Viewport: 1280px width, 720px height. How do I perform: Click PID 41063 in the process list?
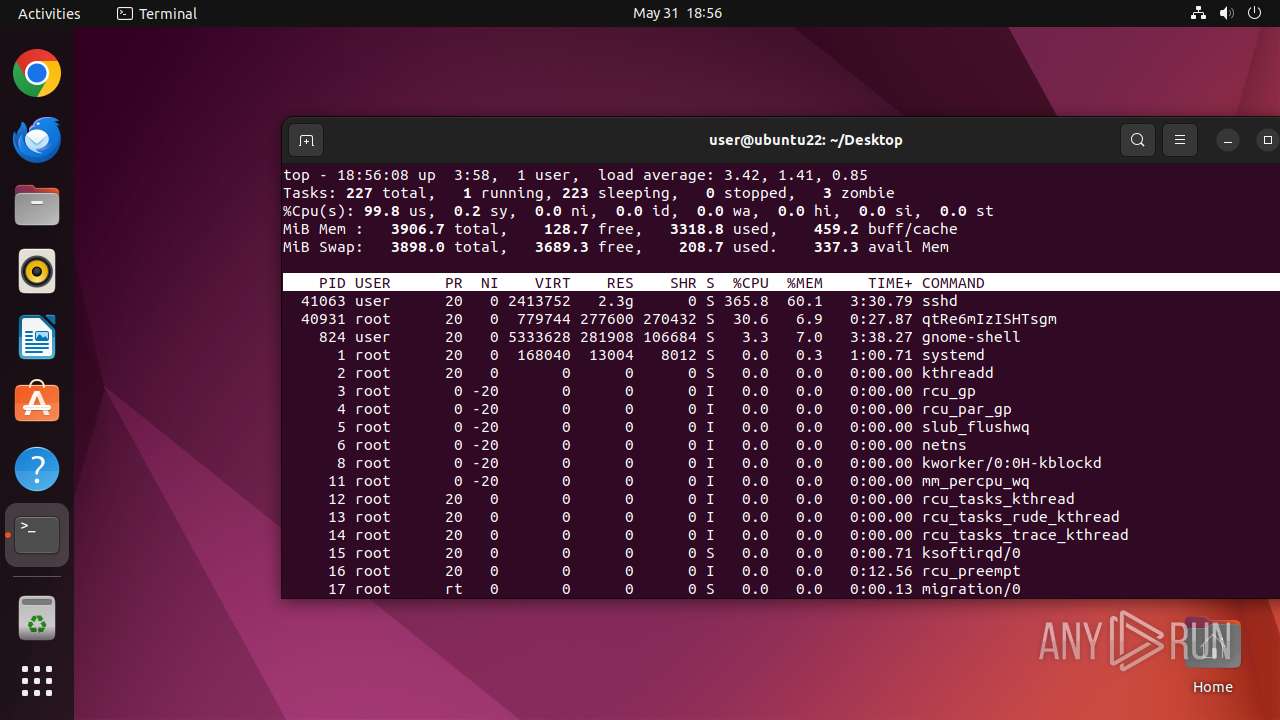click(x=323, y=301)
